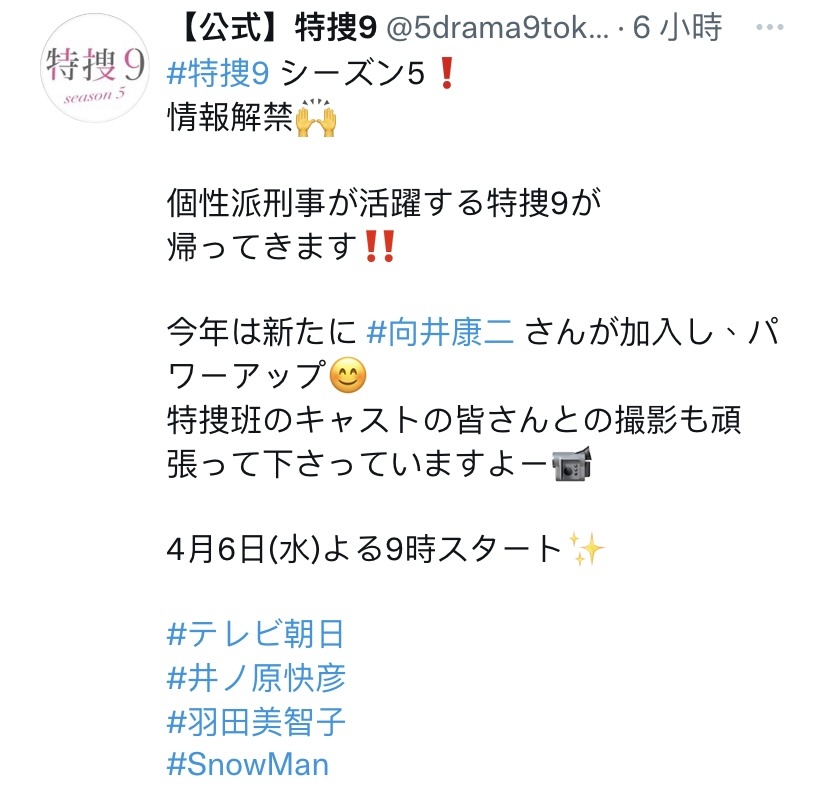828x787 pixels.
Task: Click the sparkles emoji after スタート
Action: tap(586, 548)
